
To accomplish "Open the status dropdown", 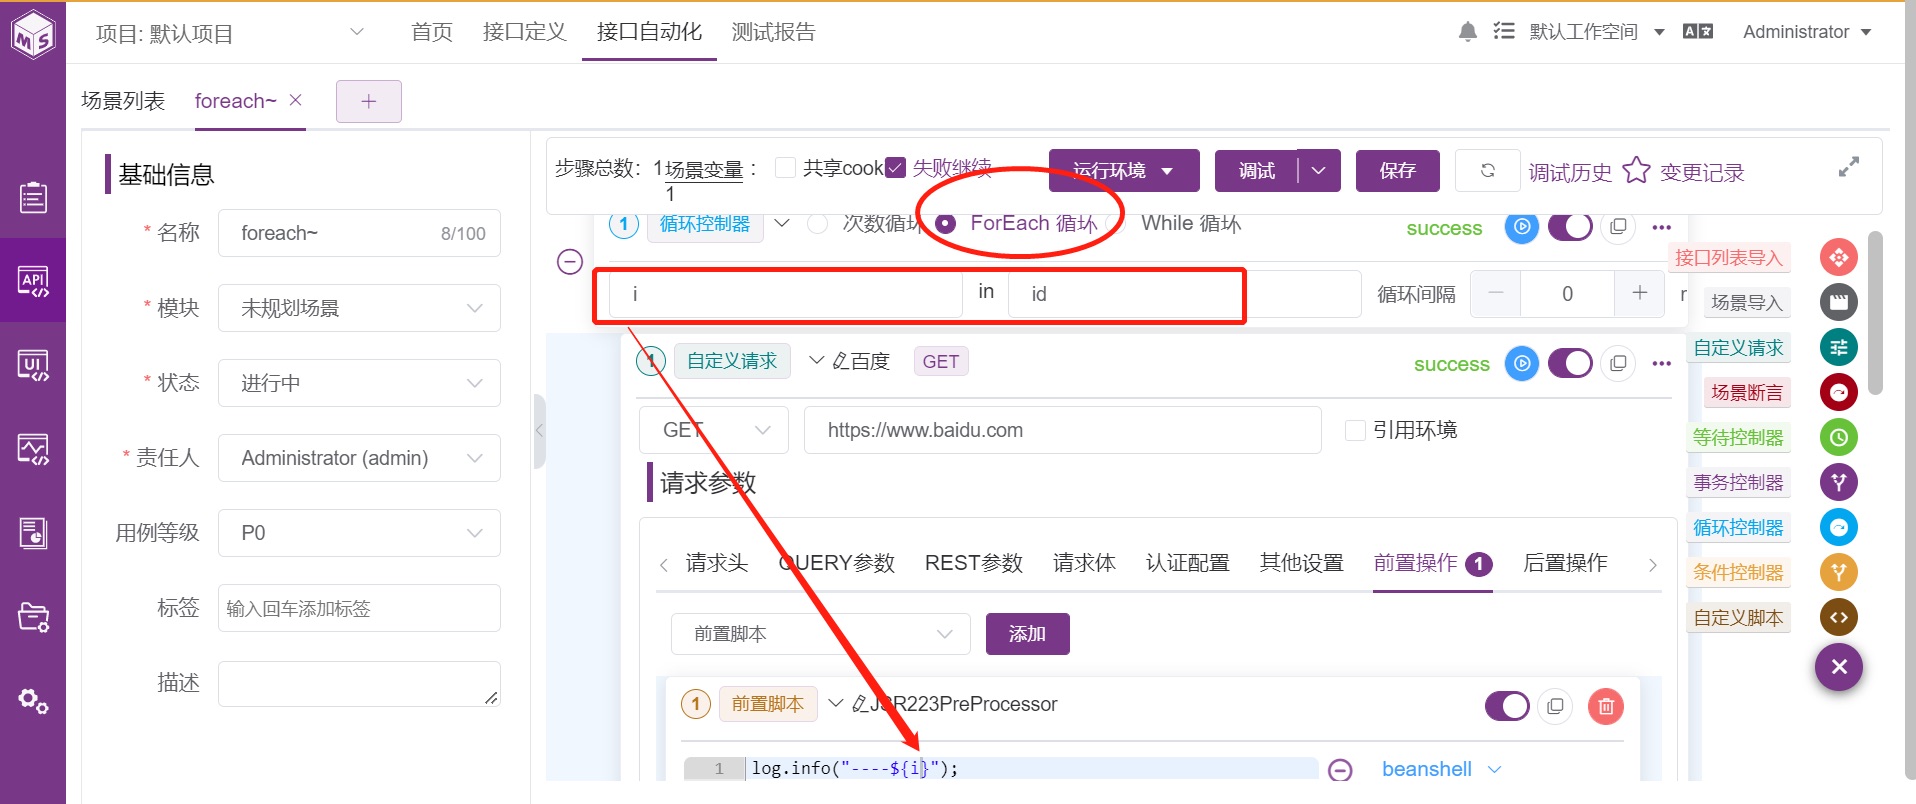I will click(359, 383).
